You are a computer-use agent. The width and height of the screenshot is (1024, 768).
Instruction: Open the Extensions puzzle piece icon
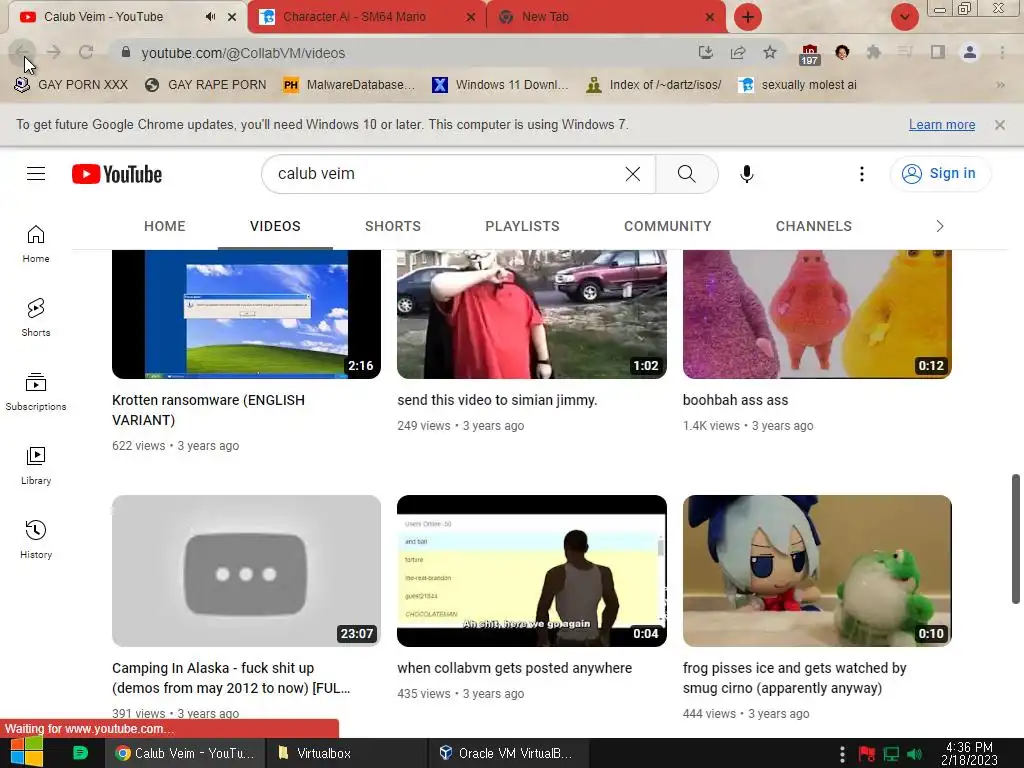873,52
